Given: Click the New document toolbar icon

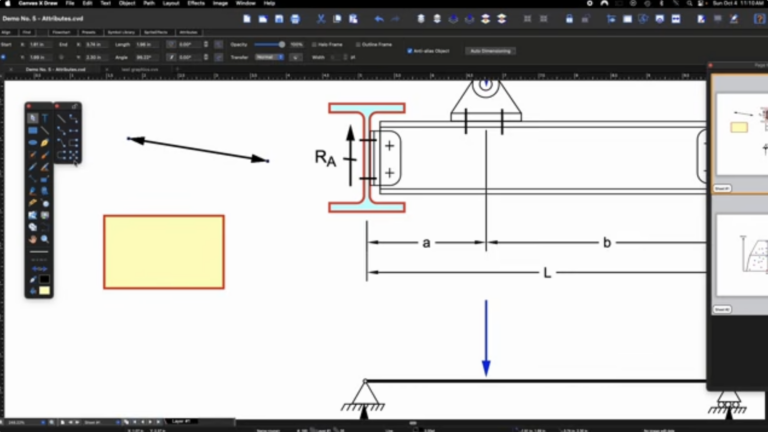Looking at the screenshot, I should tap(247, 19).
